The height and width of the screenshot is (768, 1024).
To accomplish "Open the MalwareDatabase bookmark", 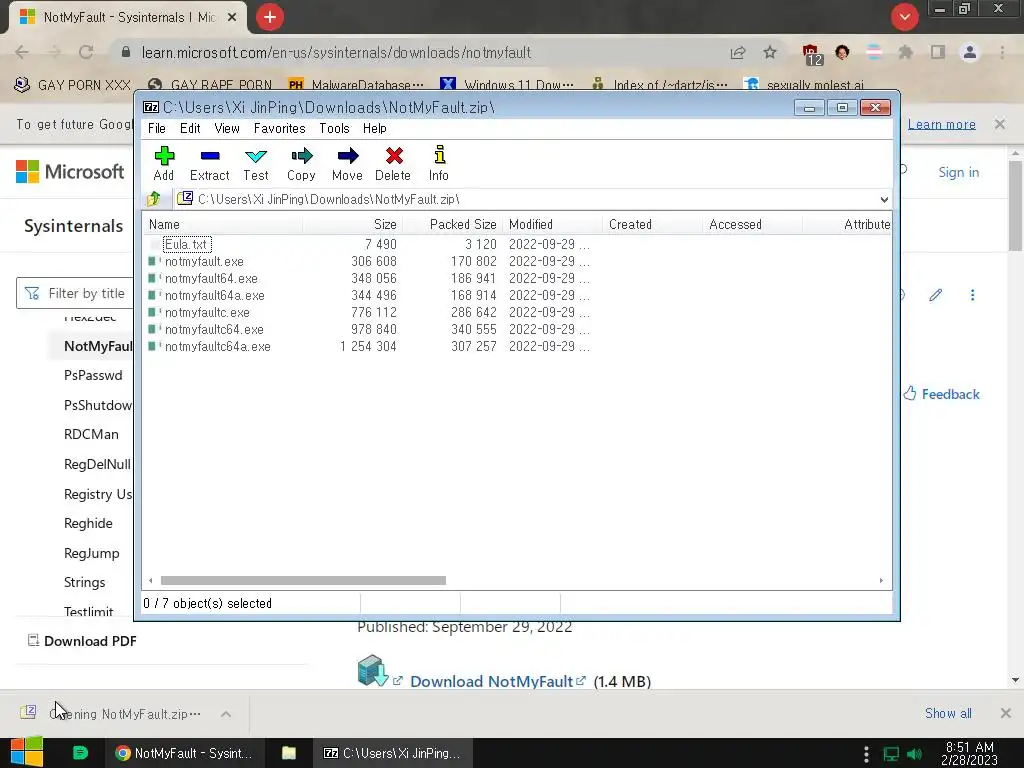I will tap(356, 85).
